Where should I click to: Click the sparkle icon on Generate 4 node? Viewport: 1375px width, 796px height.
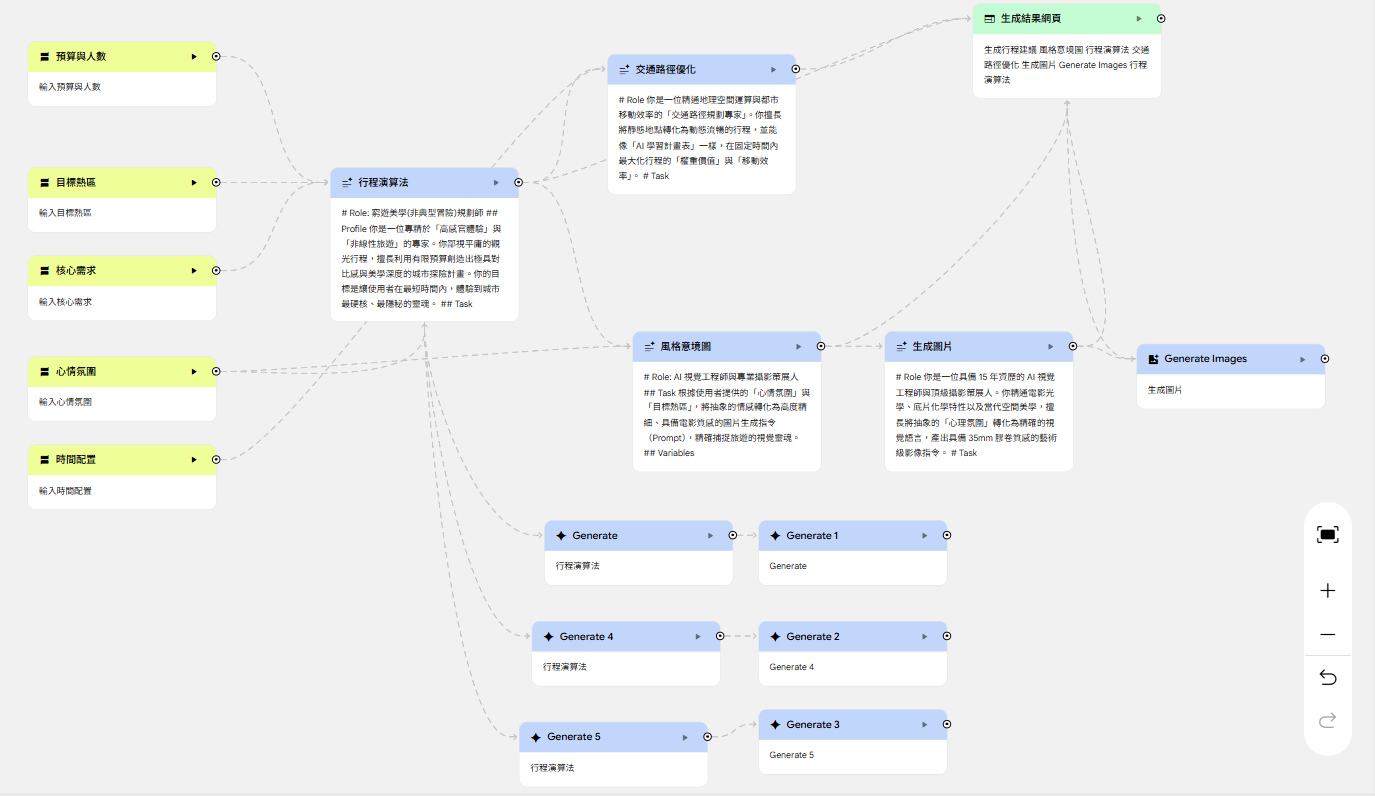click(x=548, y=636)
